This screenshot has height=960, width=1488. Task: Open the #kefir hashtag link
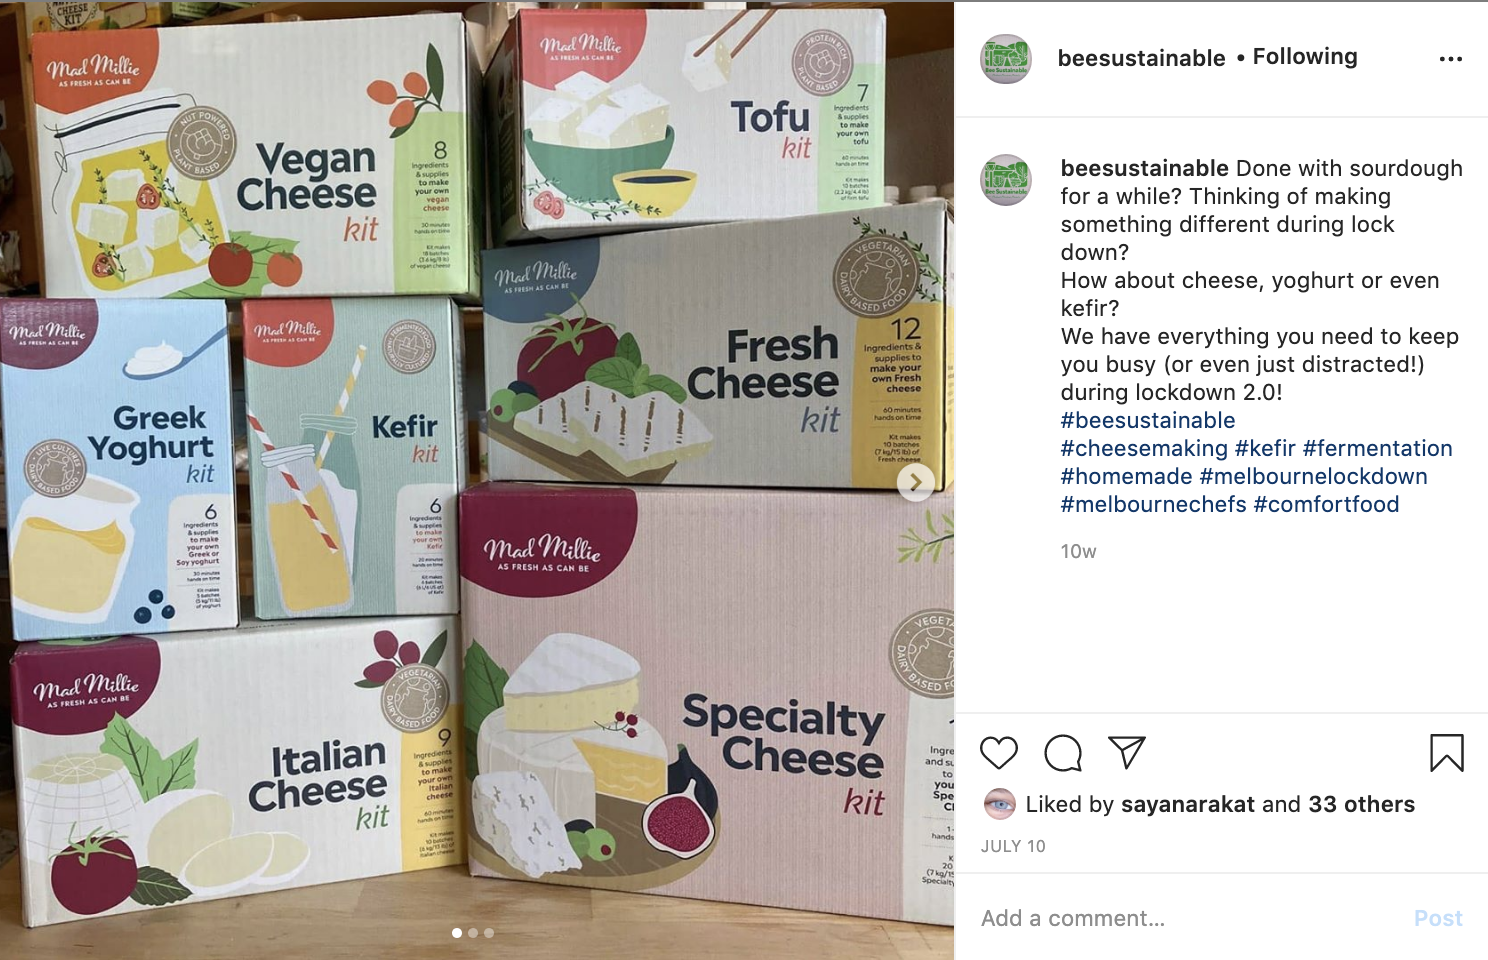click(1265, 448)
